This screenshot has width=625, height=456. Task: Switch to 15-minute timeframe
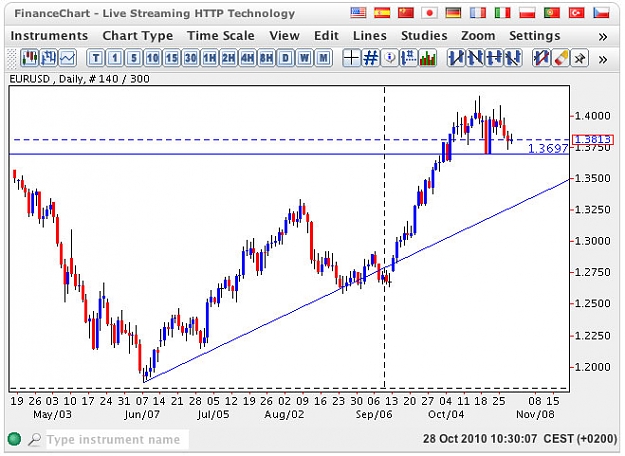tap(171, 58)
